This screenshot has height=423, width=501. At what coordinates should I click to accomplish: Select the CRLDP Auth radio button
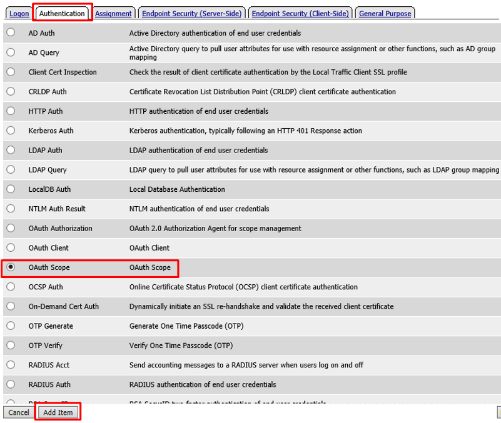pyautogui.click(x=11, y=91)
